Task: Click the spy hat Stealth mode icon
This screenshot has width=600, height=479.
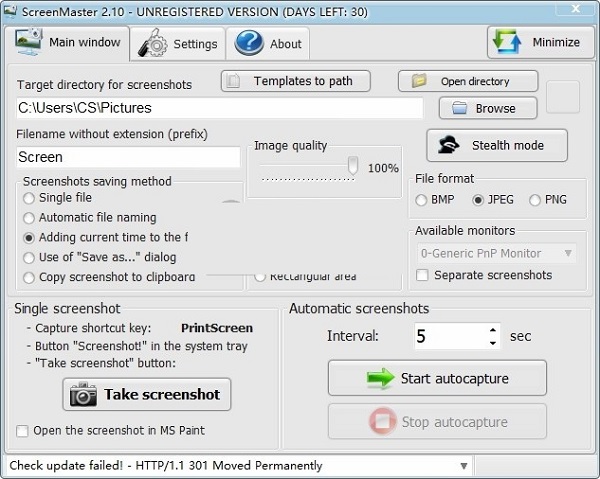Action: click(x=448, y=145)
